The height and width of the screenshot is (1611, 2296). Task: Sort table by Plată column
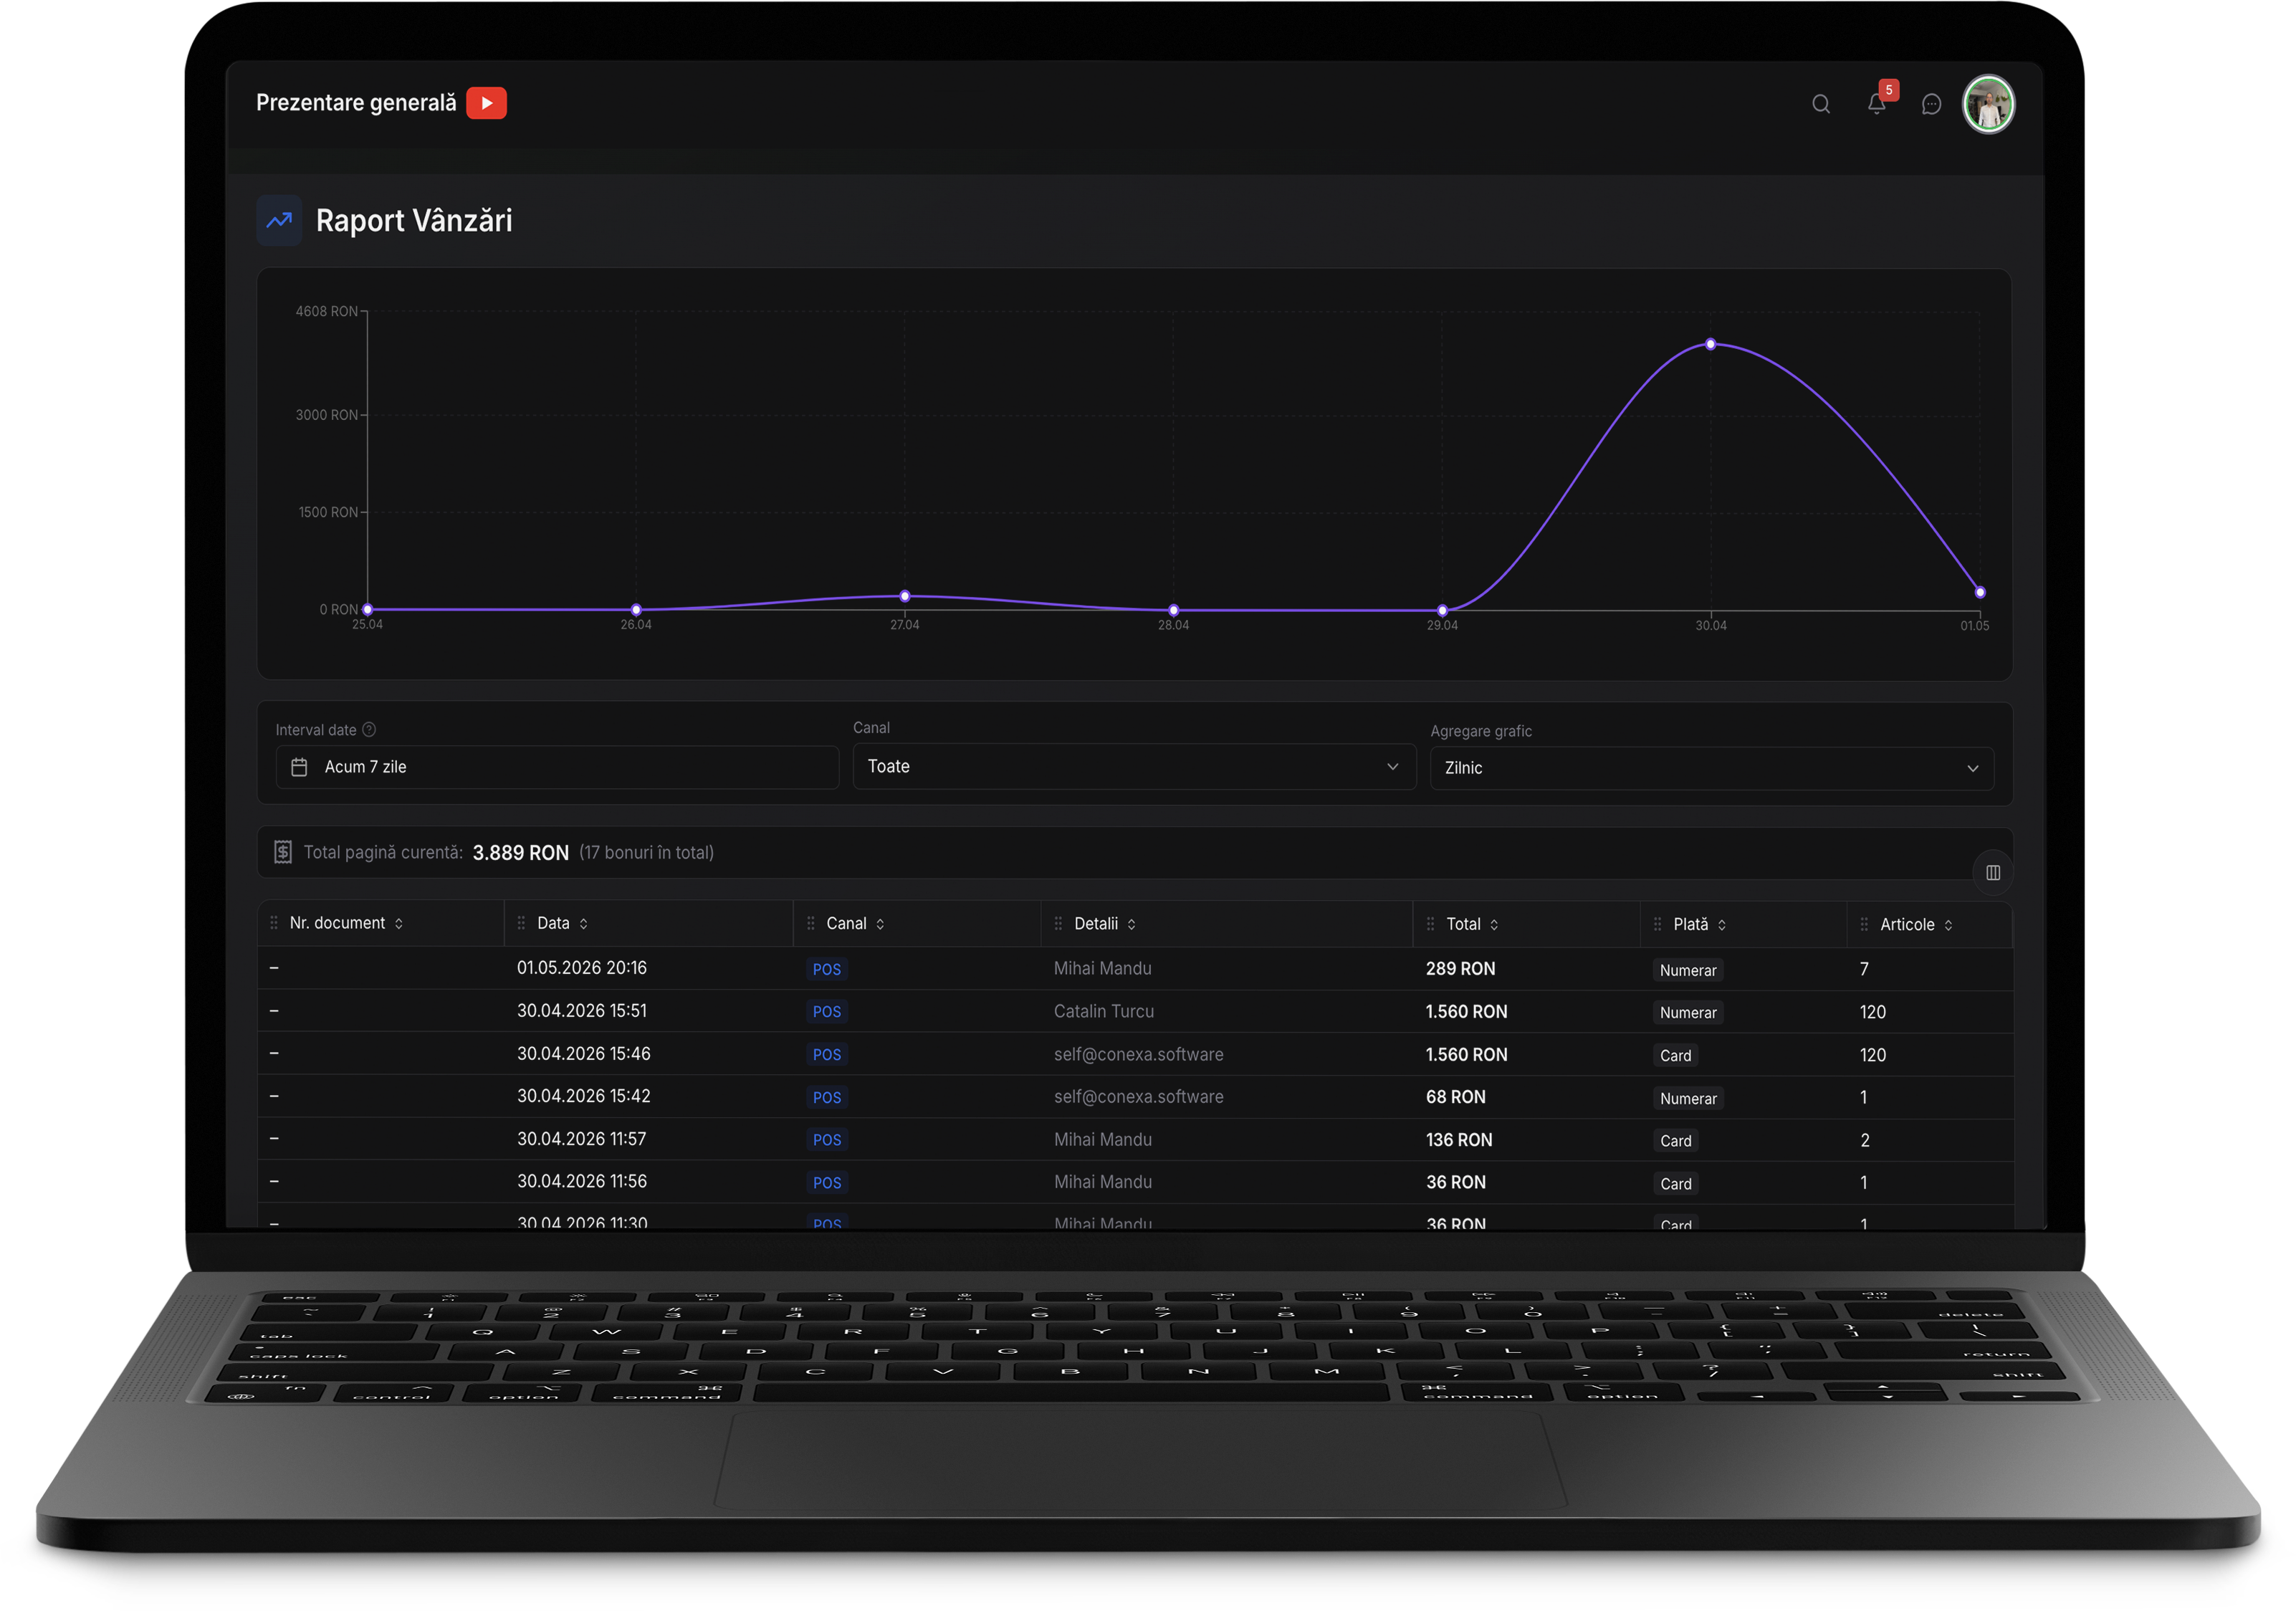pyautogui.click(x=1722, y=926)
